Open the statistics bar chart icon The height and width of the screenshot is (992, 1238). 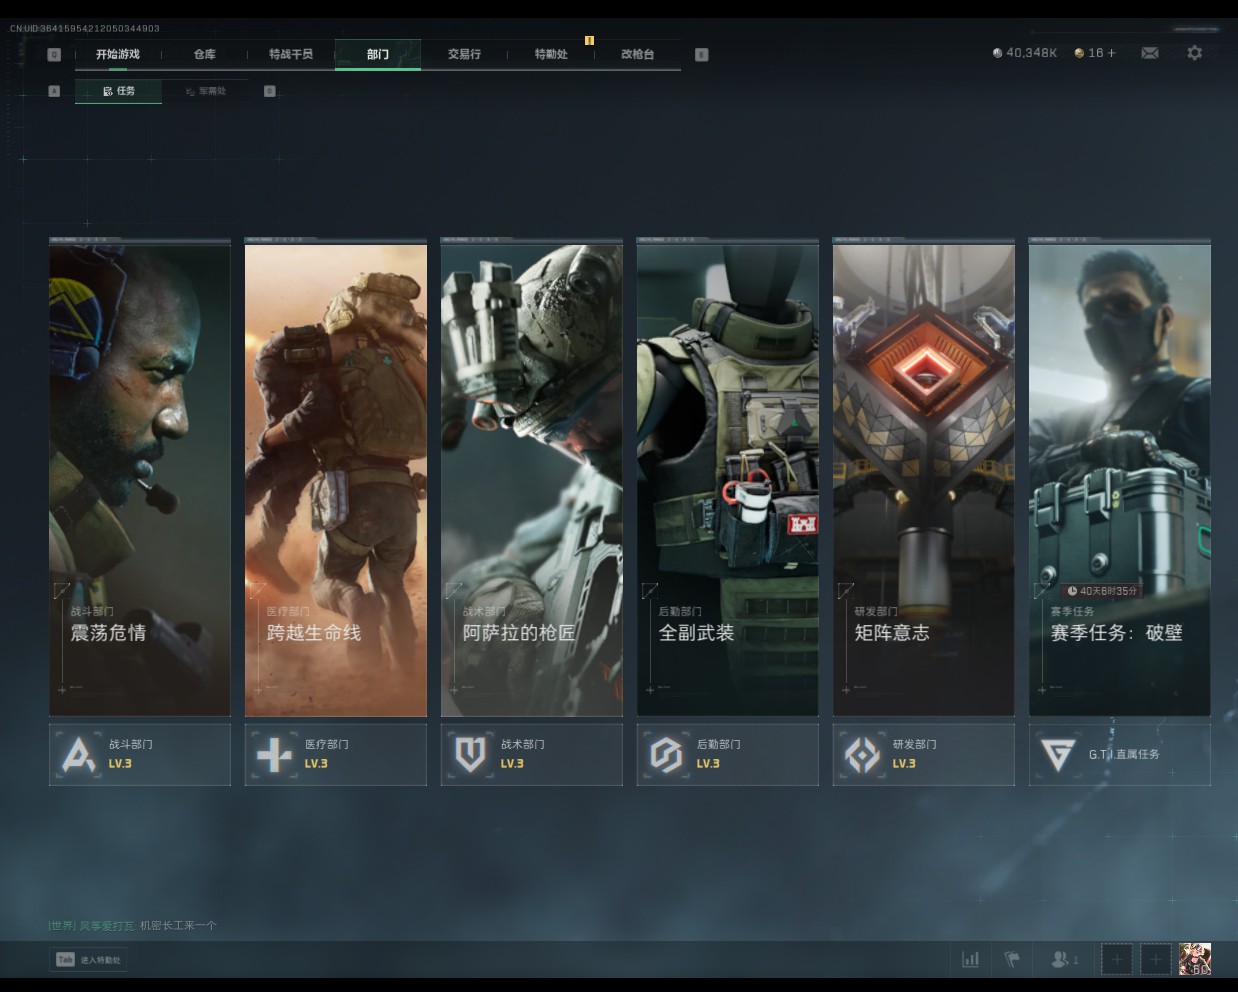pos(970,959)
